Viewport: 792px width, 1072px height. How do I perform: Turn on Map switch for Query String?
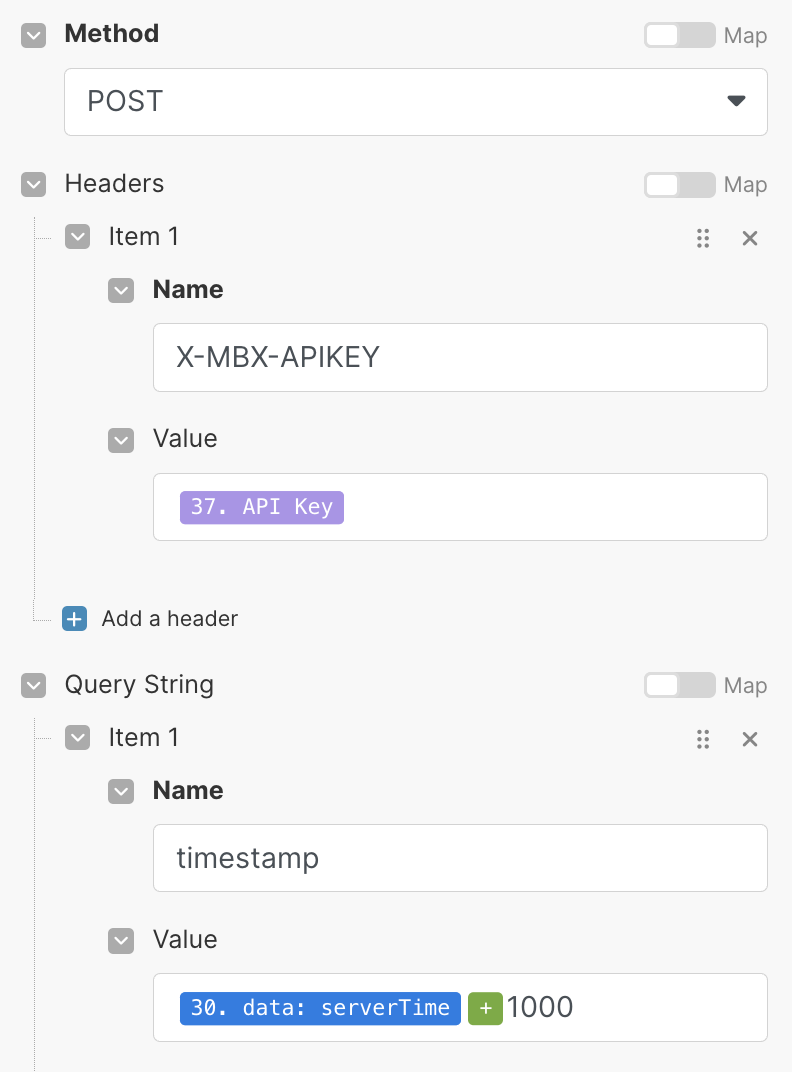point(680,686)
